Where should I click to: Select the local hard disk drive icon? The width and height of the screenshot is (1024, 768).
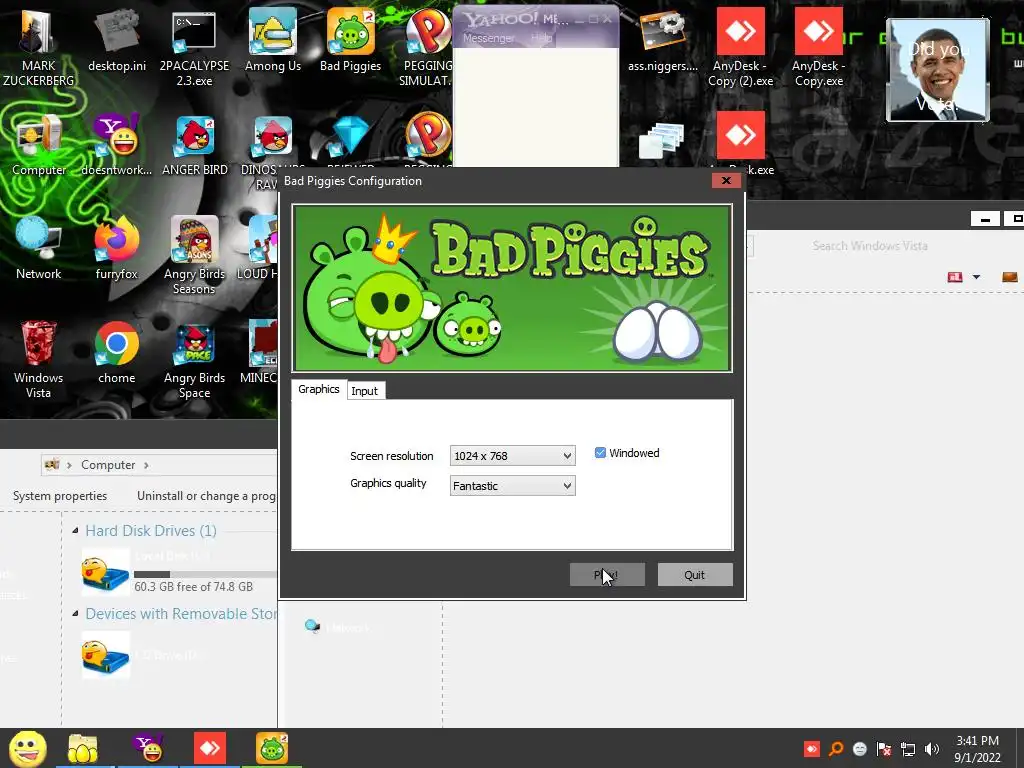[106, 572]
